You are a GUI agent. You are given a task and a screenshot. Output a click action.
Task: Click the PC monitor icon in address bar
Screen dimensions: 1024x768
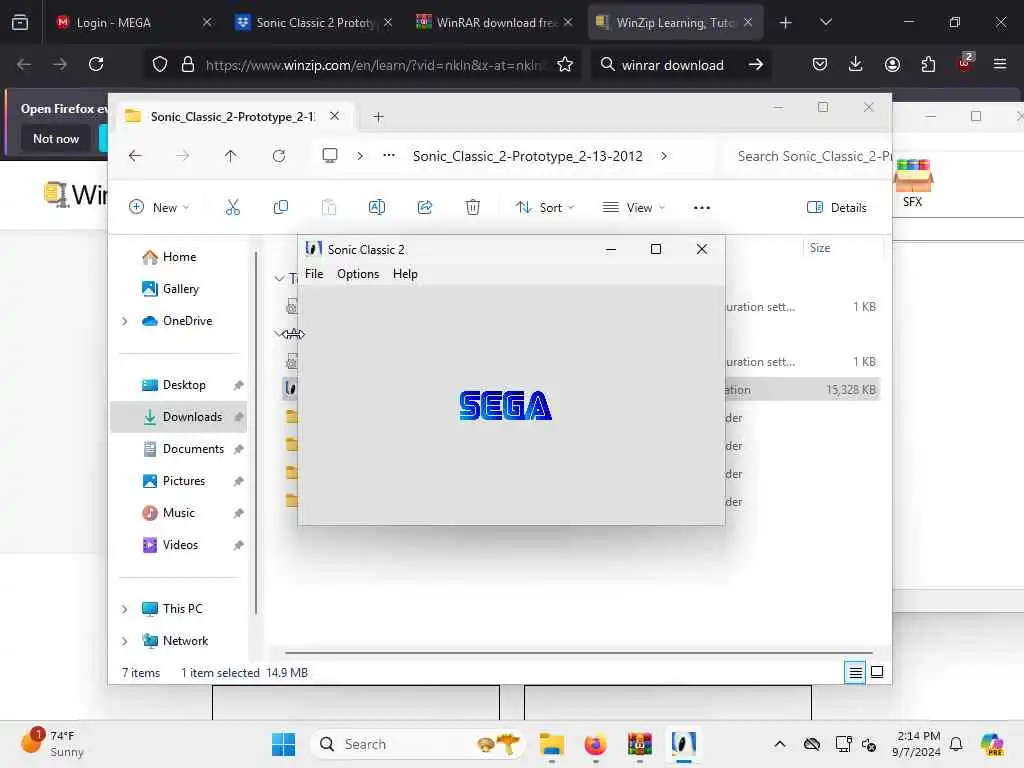(x=330, y=156)
